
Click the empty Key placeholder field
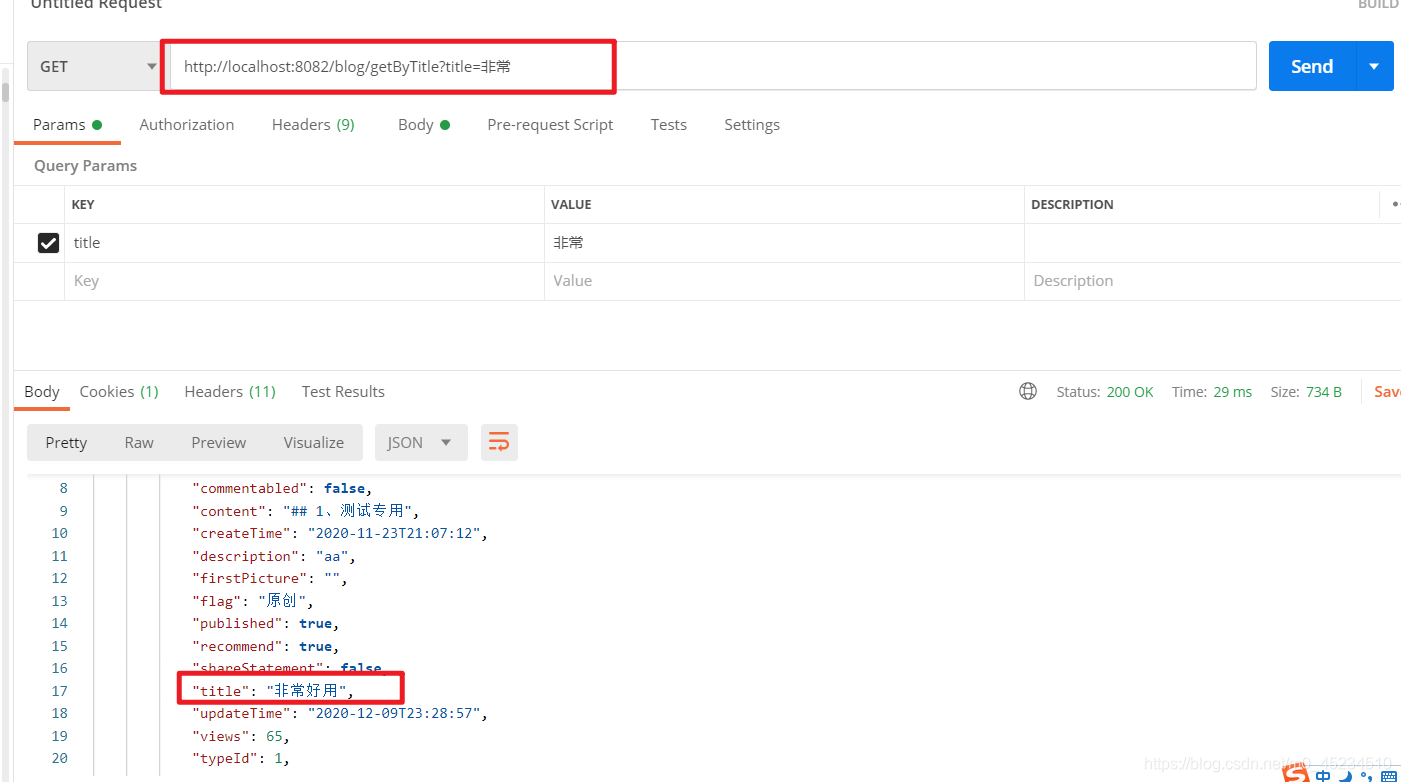304,281
